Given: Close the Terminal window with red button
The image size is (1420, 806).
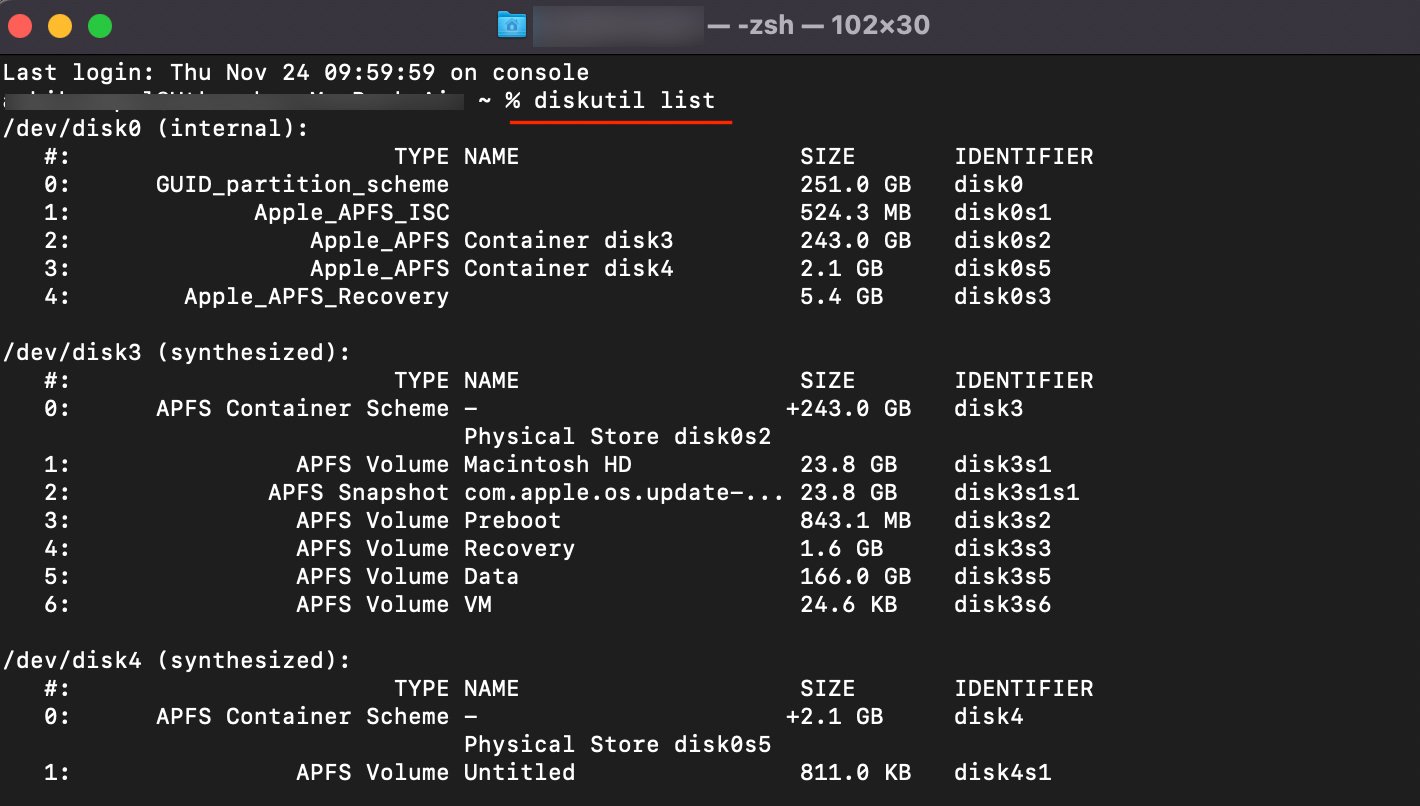Looking at the screenshot, I should tap(20, 26).
